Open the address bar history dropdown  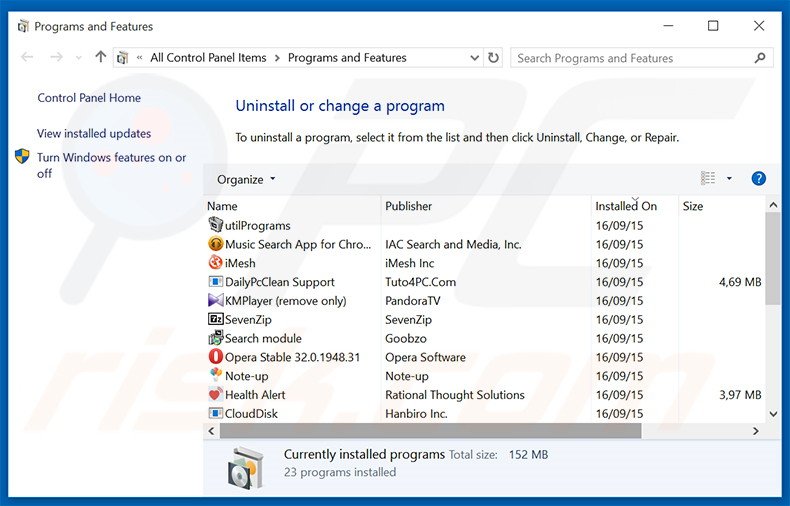[474, 58]
